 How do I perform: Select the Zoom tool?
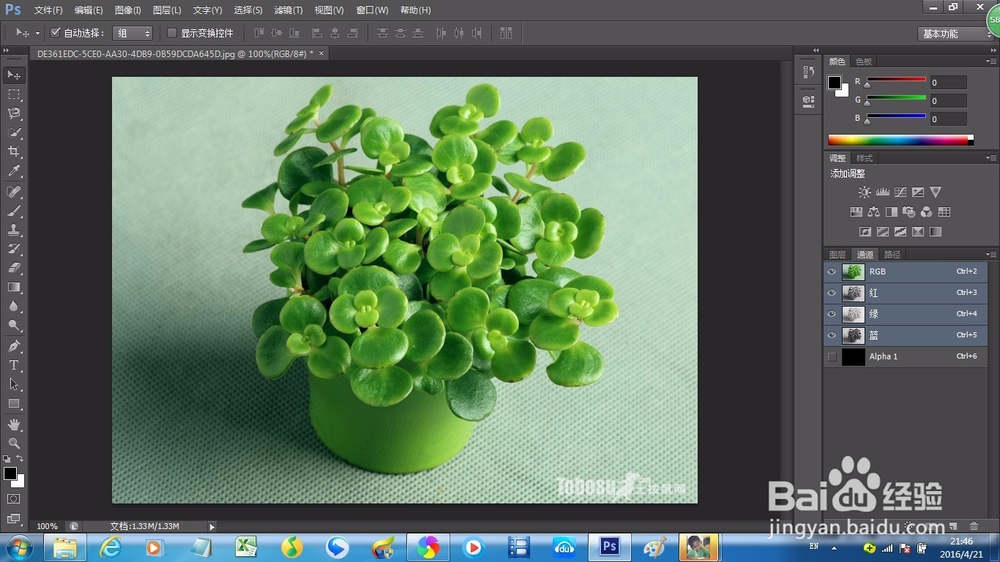pos(13,443)
